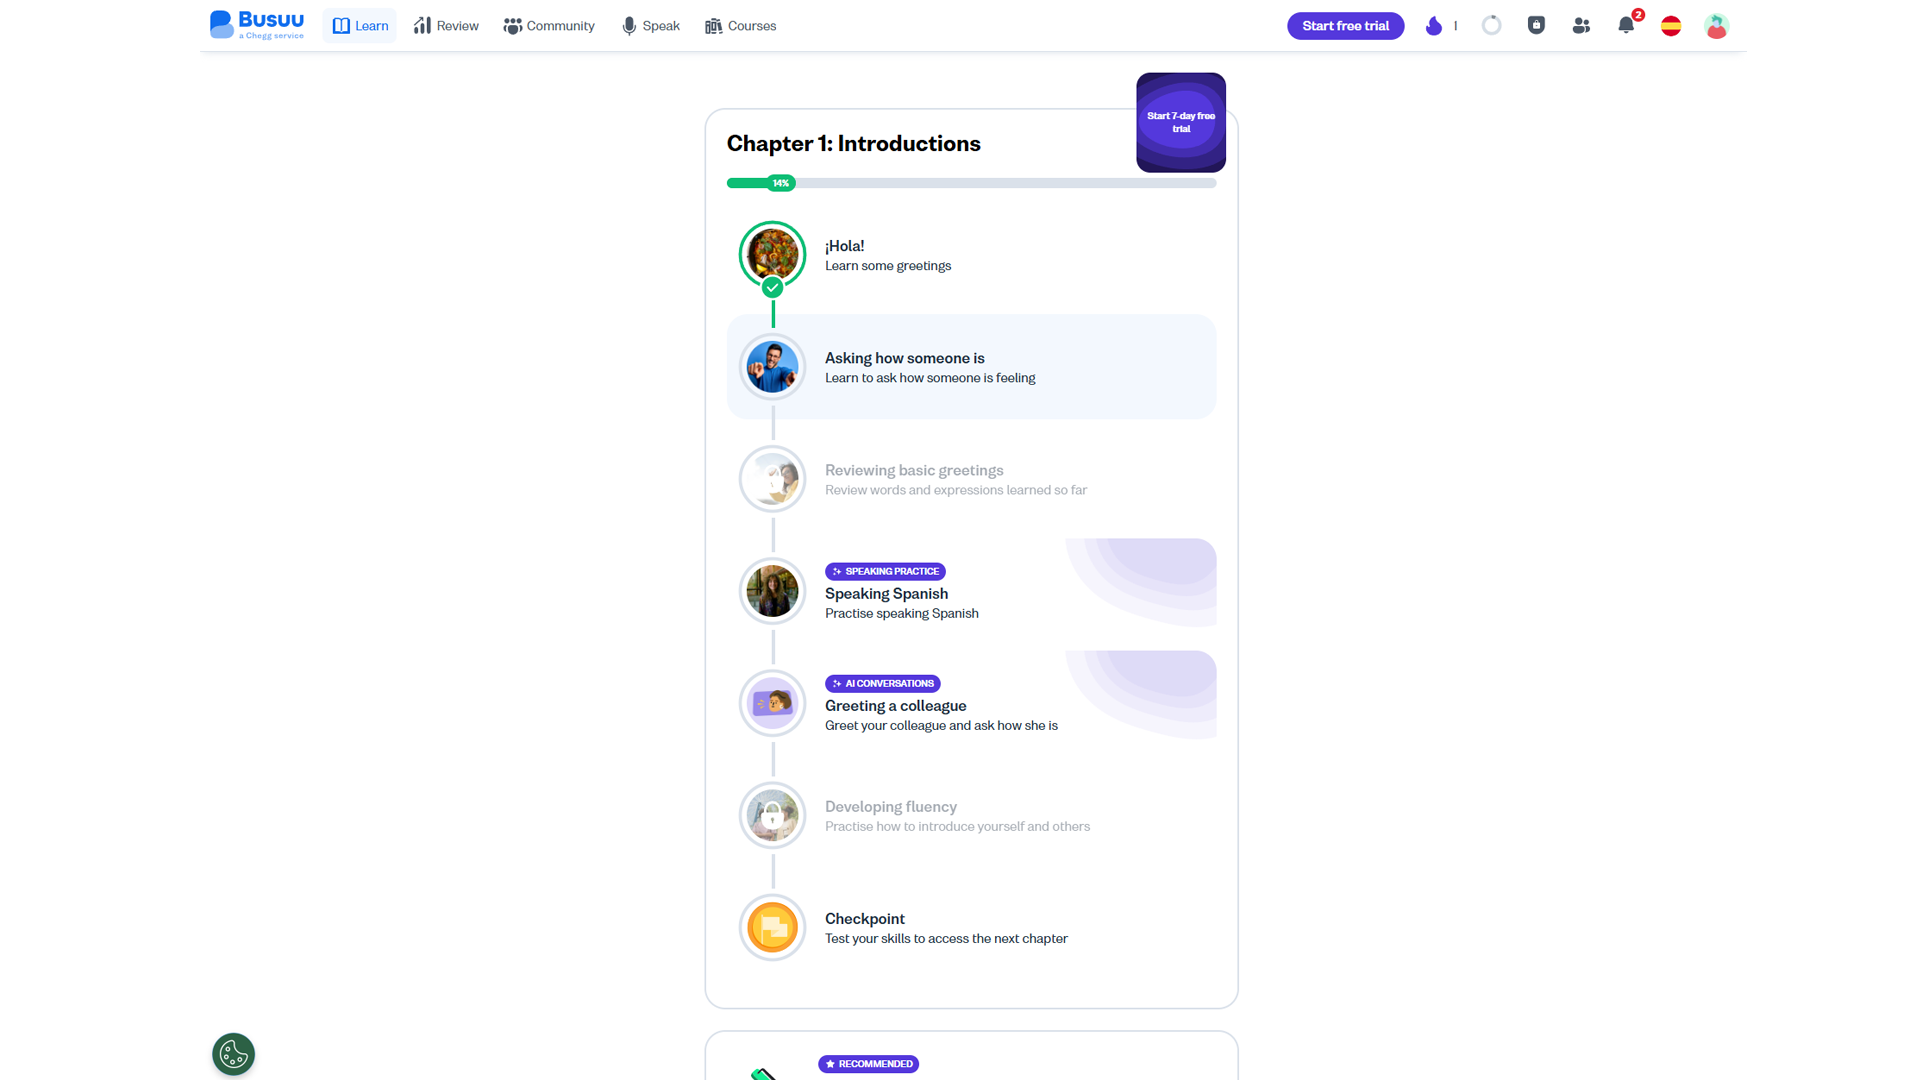1920x1080 pixels.
Task: Open the Review tab
Action: click(x=447, y=26)
